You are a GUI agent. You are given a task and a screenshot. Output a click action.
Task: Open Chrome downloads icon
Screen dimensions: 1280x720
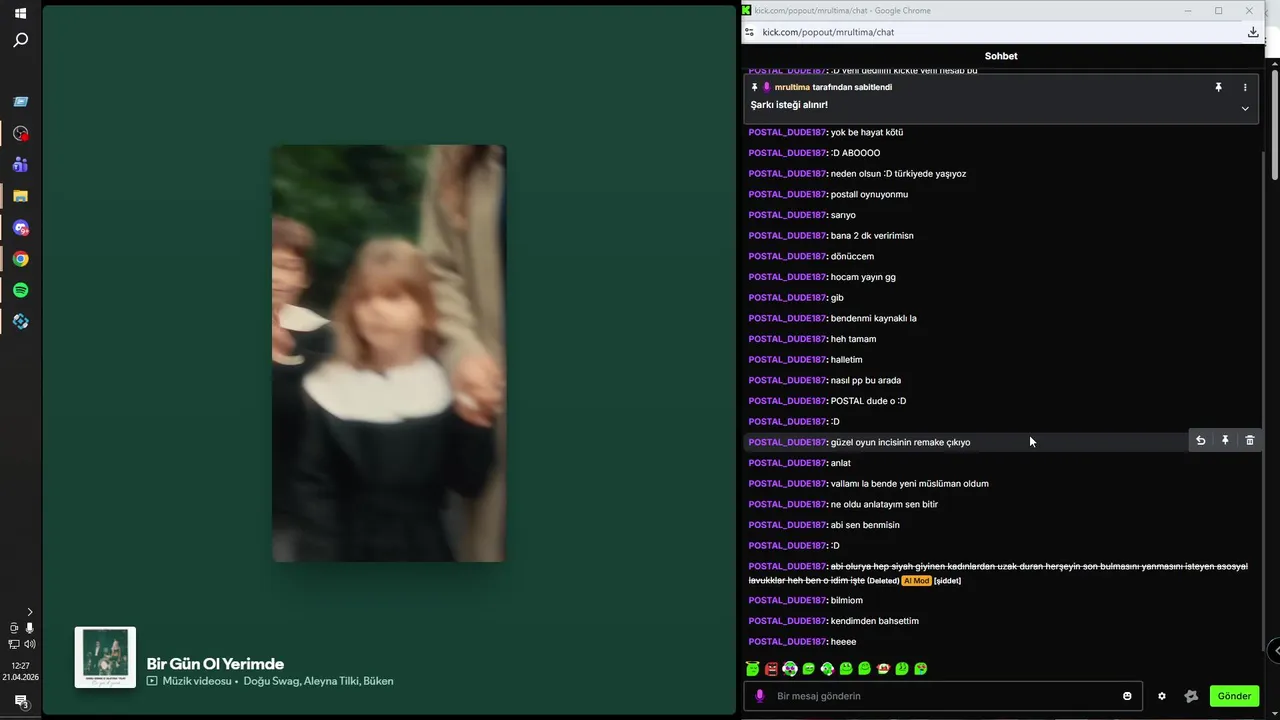point(1253,32)
